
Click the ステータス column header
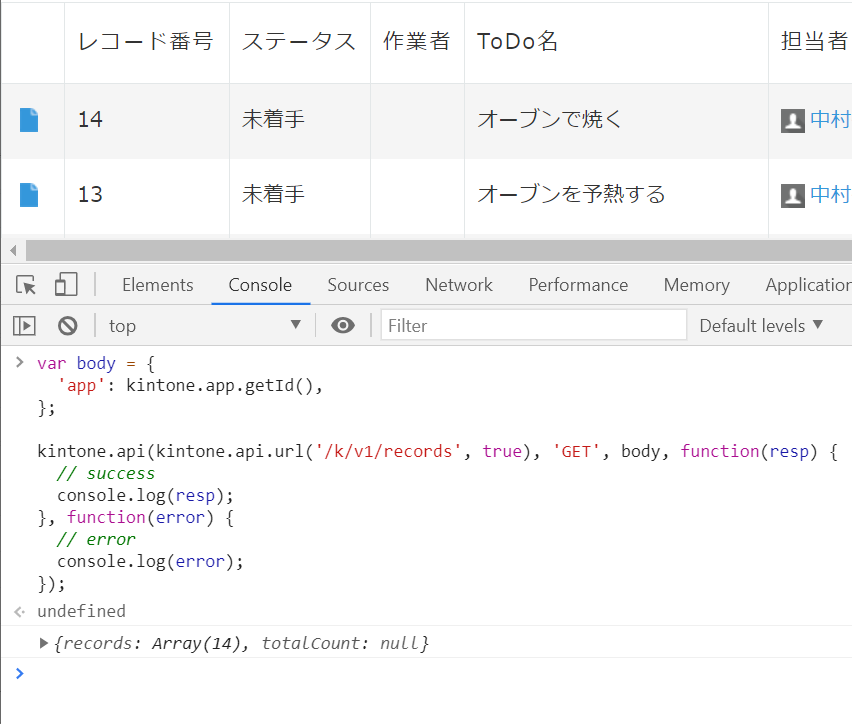pyautogui.click(x=299, y=42)
